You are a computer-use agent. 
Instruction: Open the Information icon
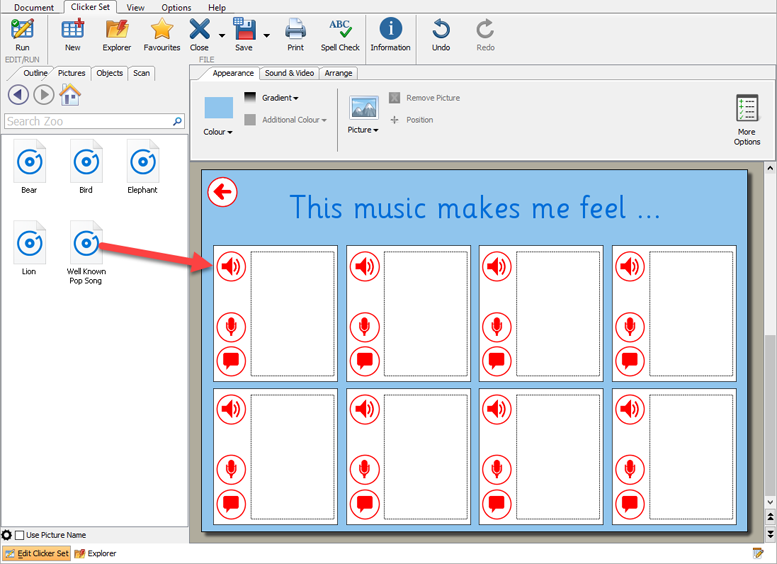pos(390,33)
